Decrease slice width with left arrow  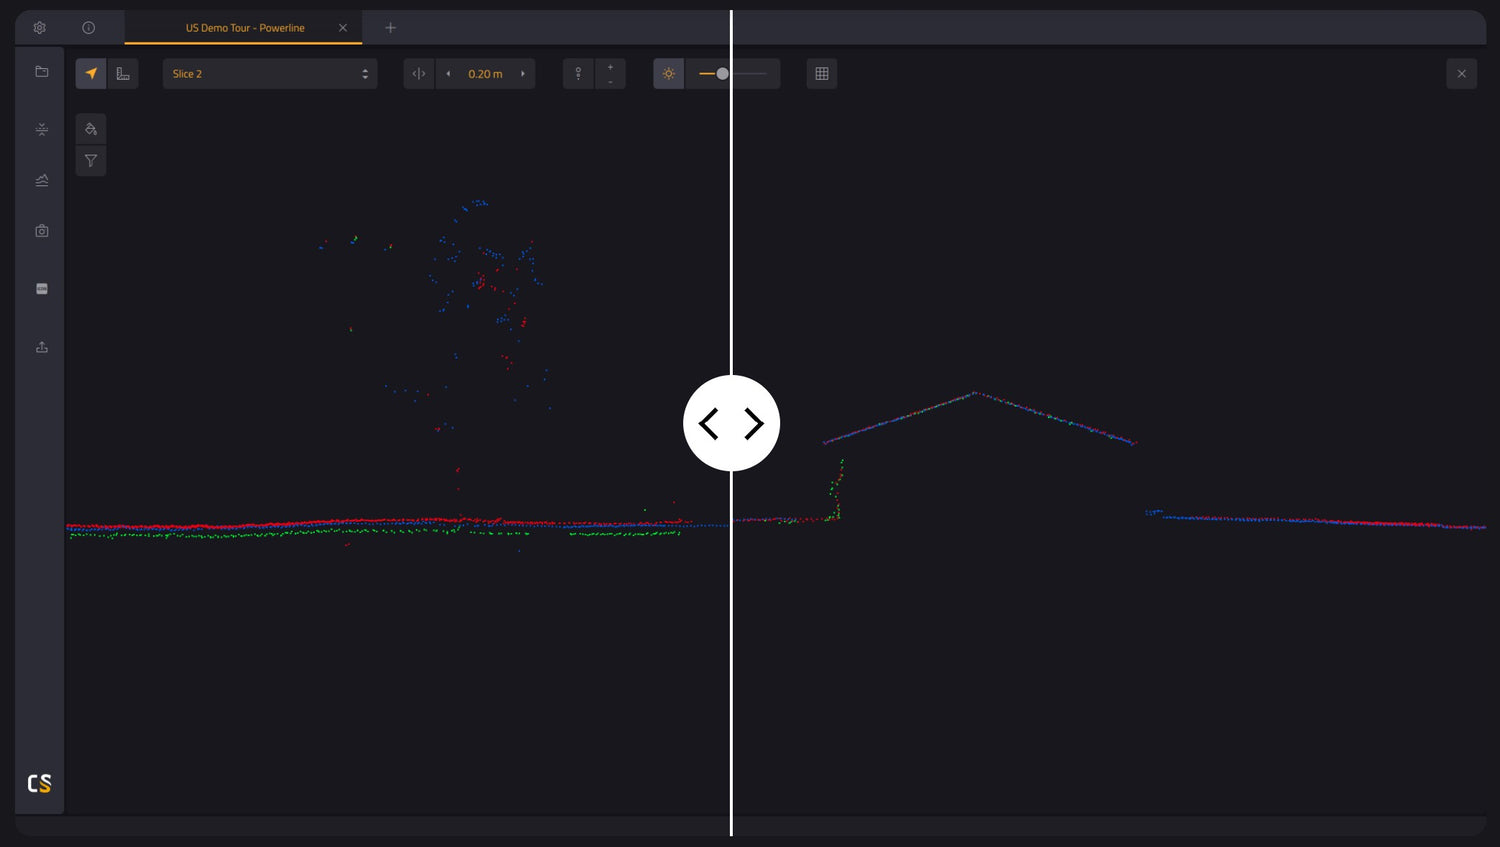(448, 74)
